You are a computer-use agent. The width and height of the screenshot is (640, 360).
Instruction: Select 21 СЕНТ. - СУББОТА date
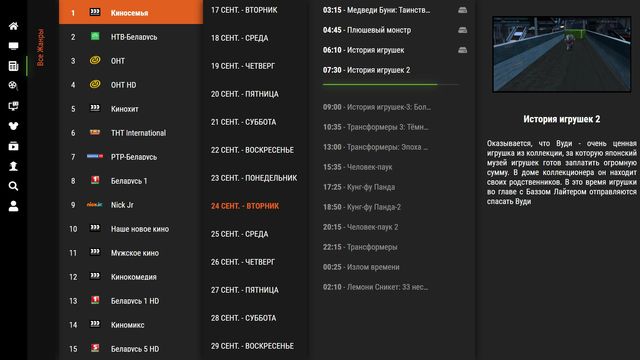[x=243, y=122]
